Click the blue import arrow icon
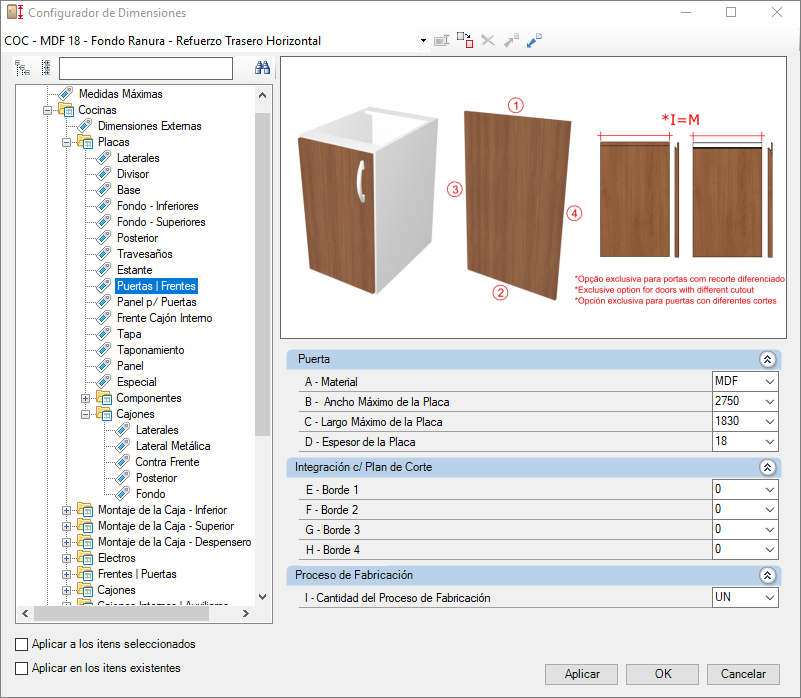801x698 pixels. click(x=534, y=40)
